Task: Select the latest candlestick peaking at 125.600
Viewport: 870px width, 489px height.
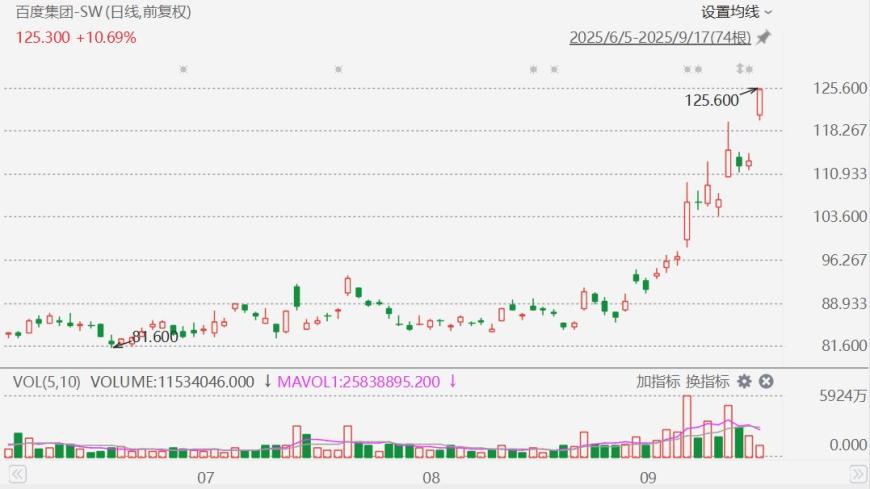Action: coord(760,104)
